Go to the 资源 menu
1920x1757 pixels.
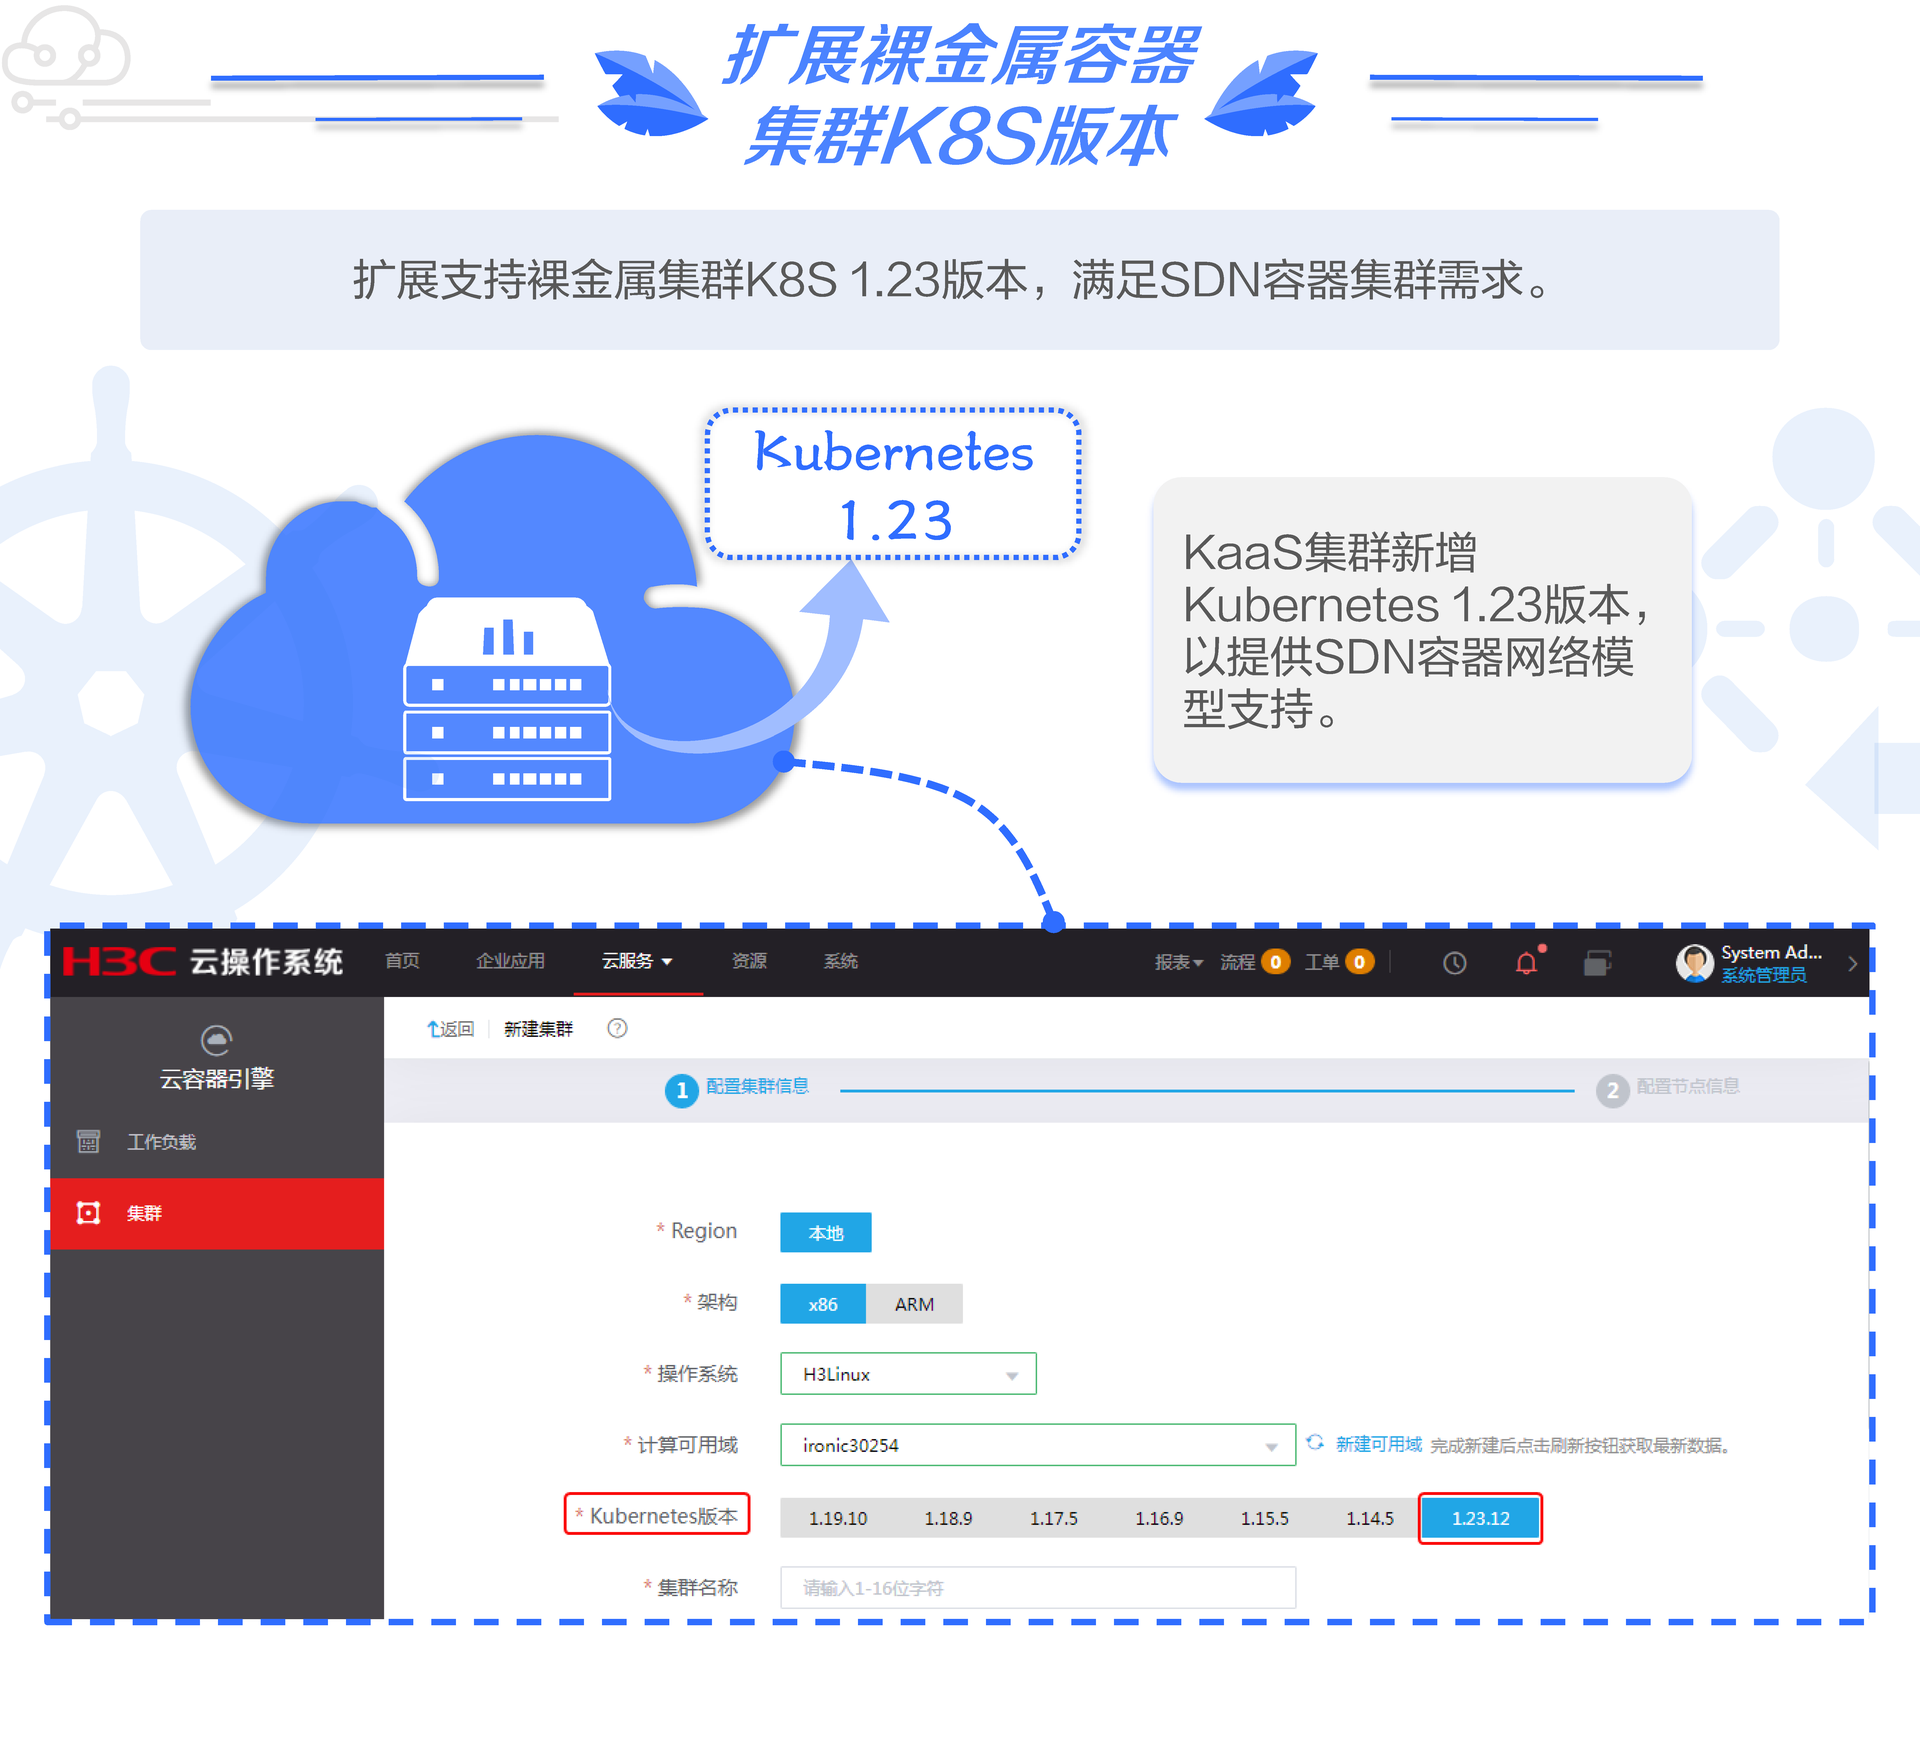coord(749,961)
